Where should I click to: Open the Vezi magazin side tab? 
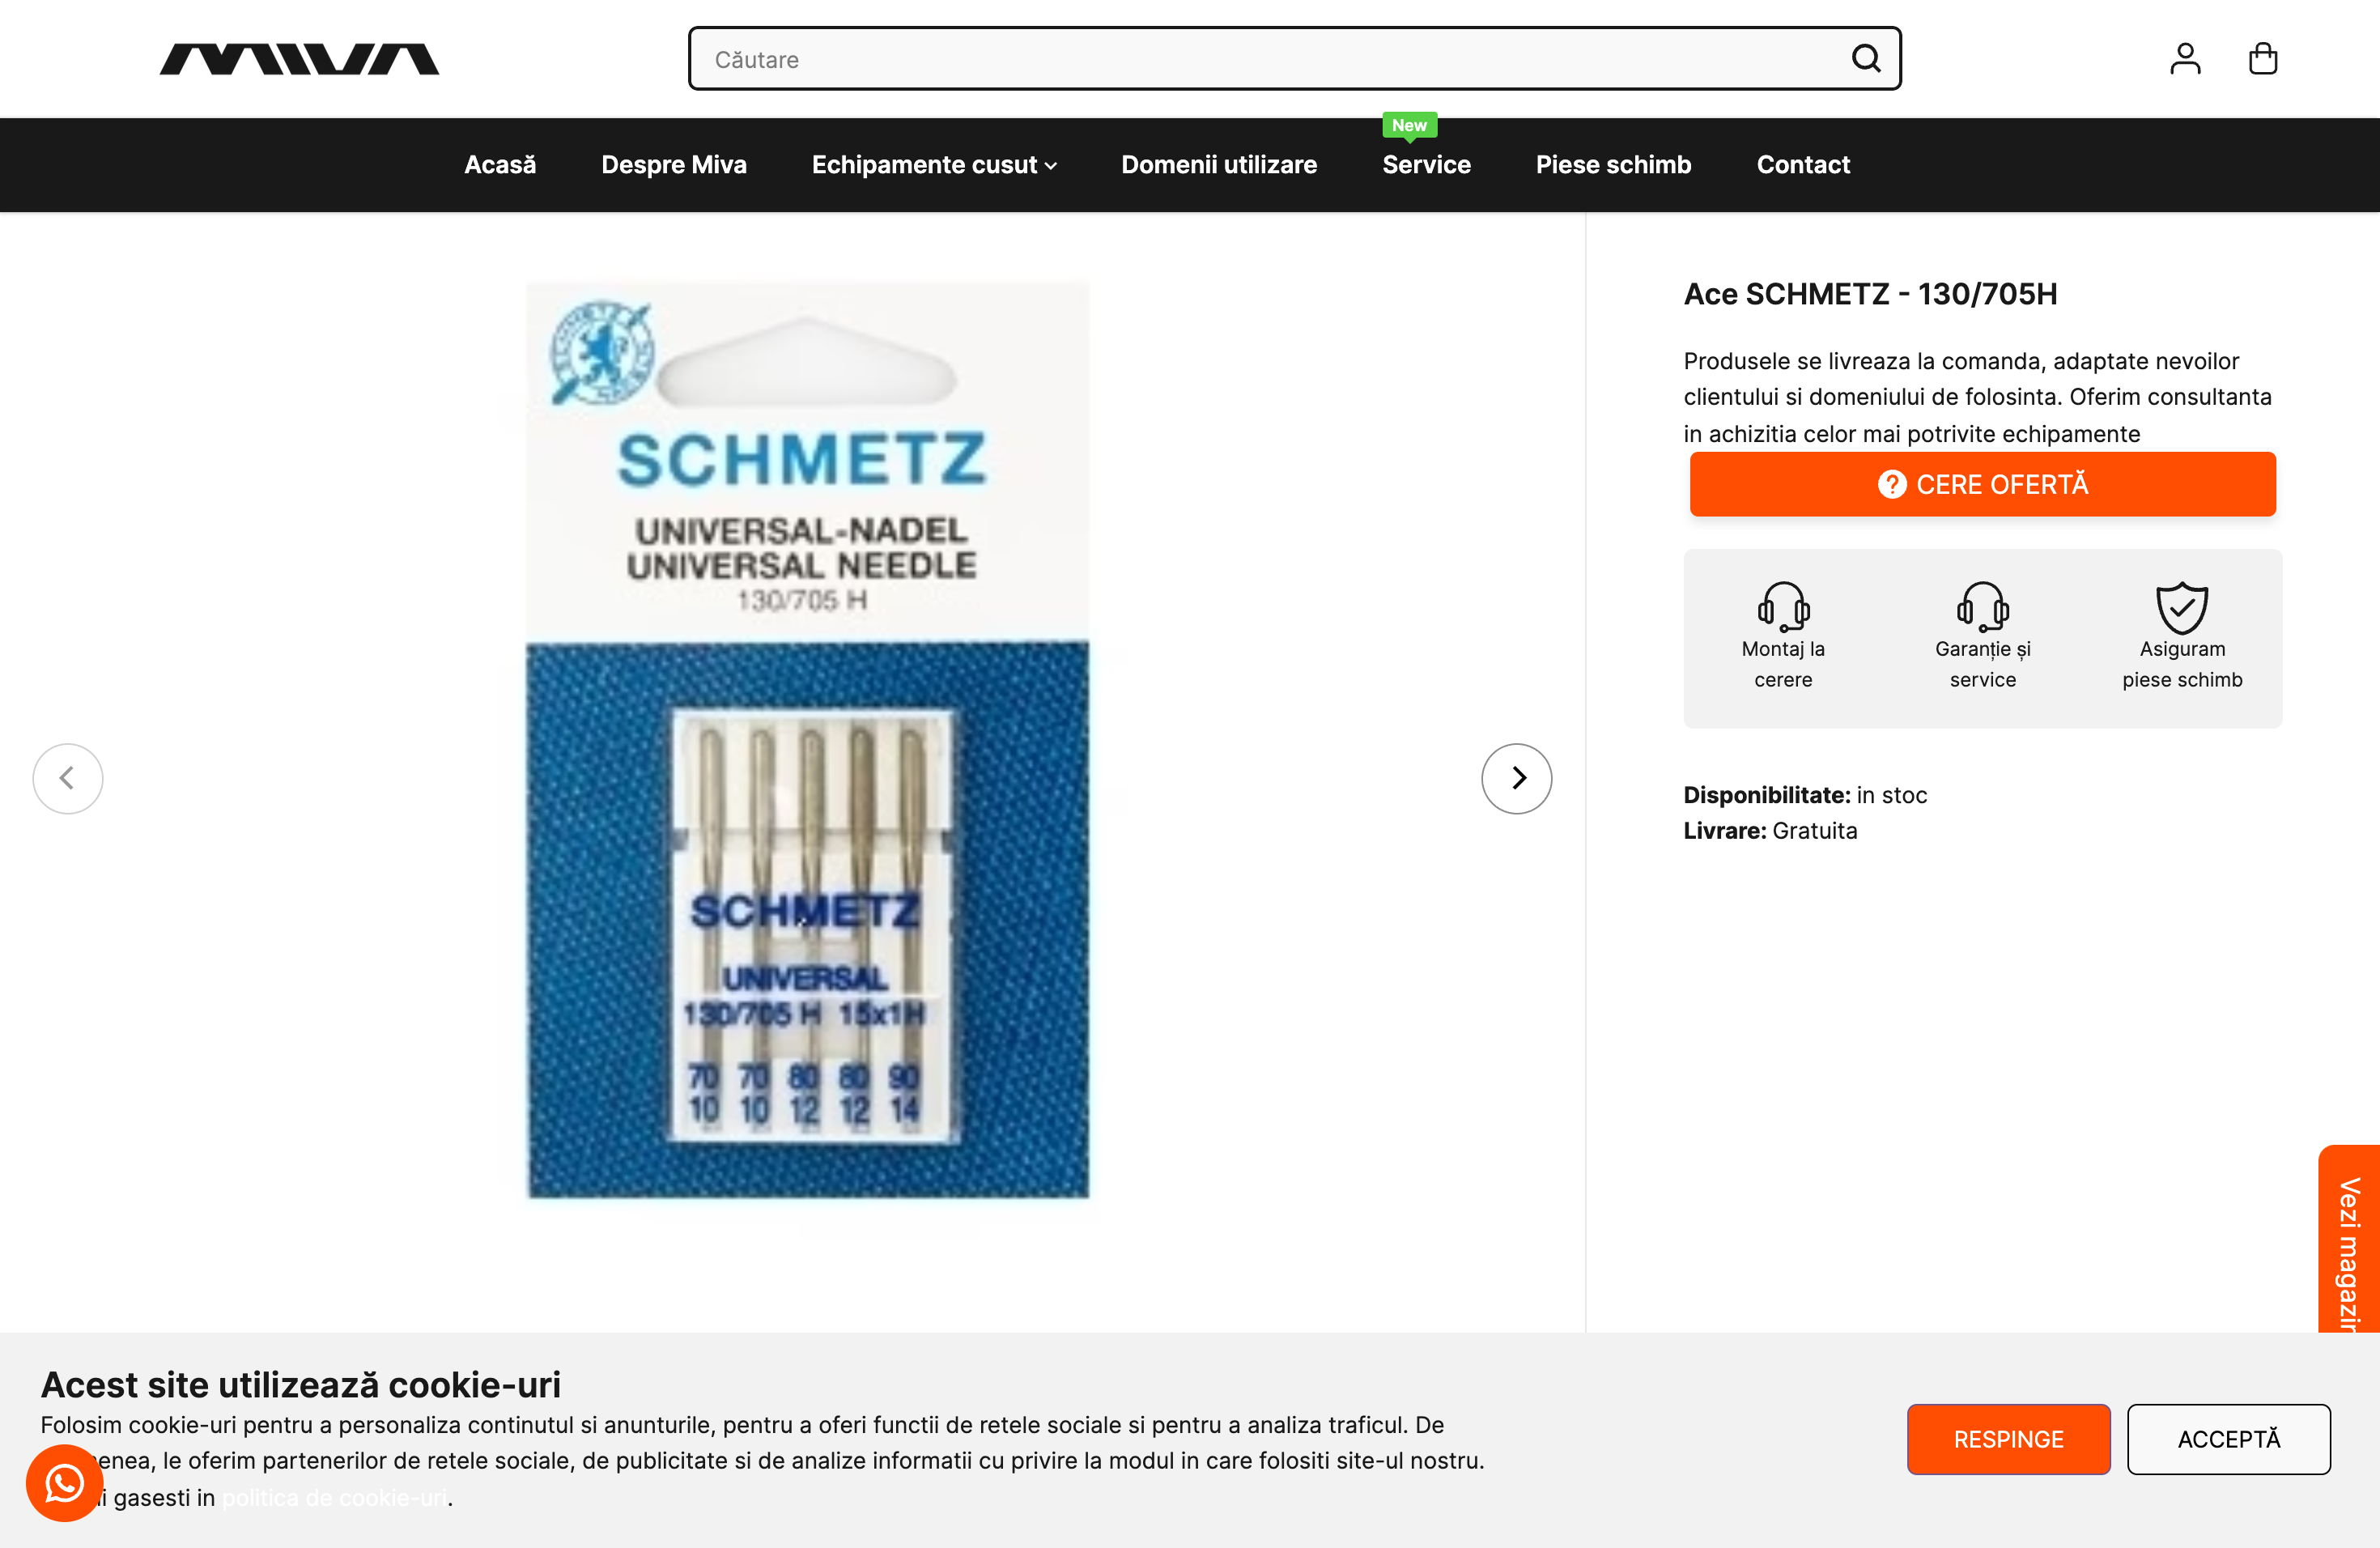[x=2349, y=1240]
